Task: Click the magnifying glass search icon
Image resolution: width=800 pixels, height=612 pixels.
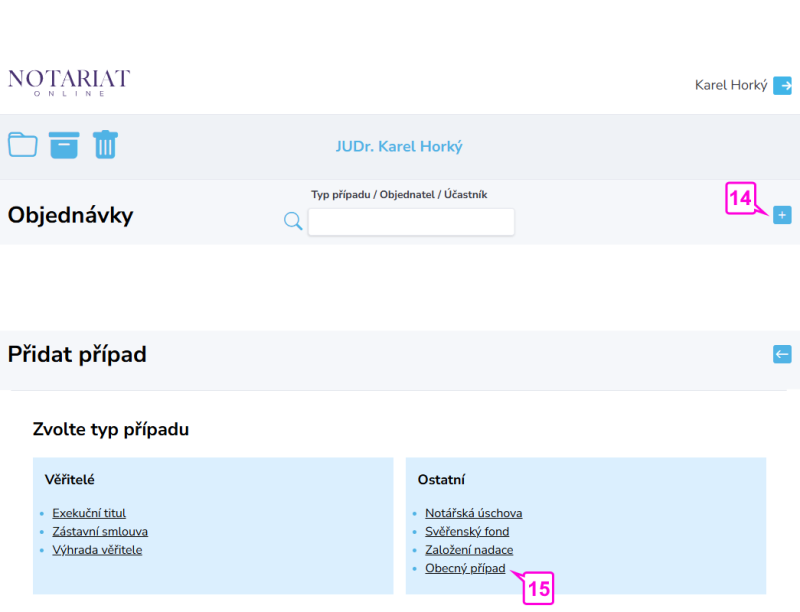Action: pyautogui.click(x=293, y=221)
